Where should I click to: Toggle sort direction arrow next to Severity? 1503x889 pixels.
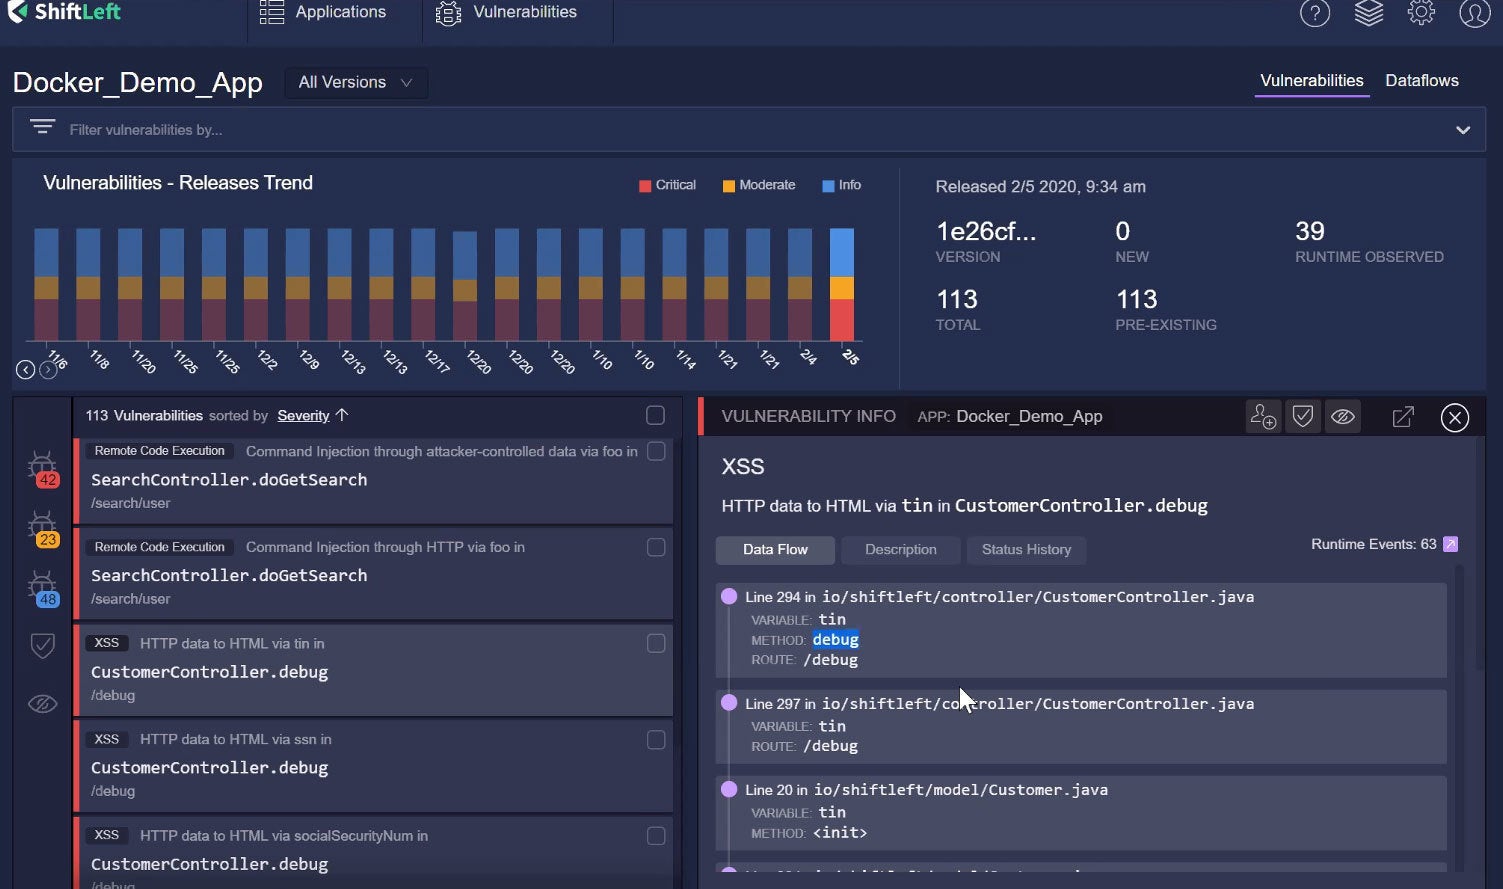click(342, 415)
